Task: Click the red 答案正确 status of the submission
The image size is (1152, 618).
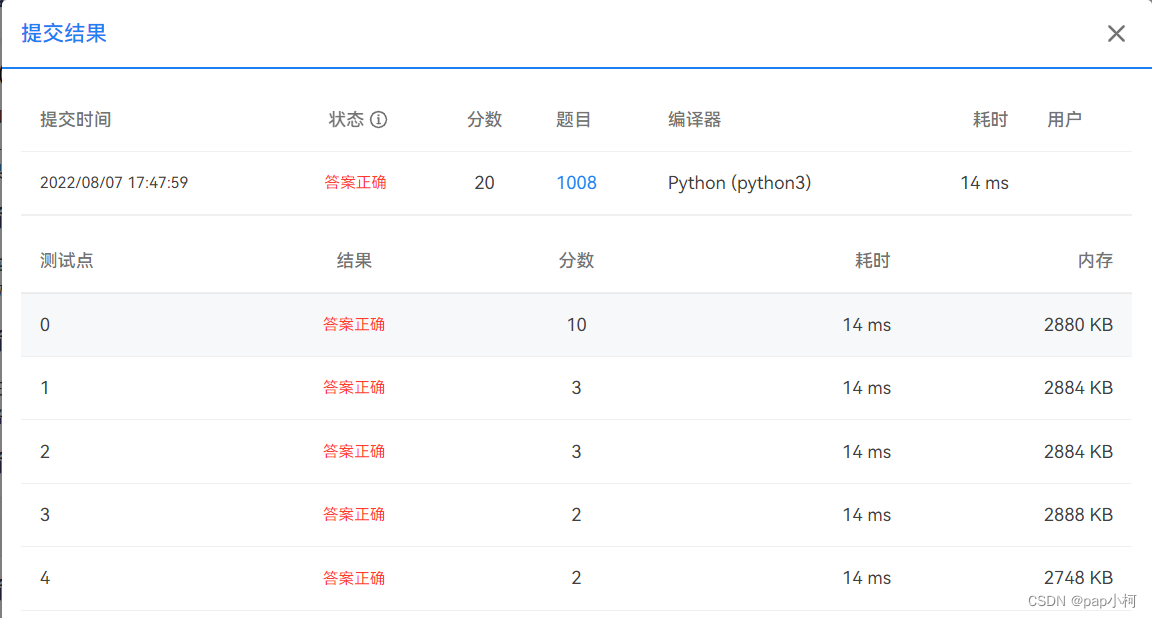Action: point(356,182)
